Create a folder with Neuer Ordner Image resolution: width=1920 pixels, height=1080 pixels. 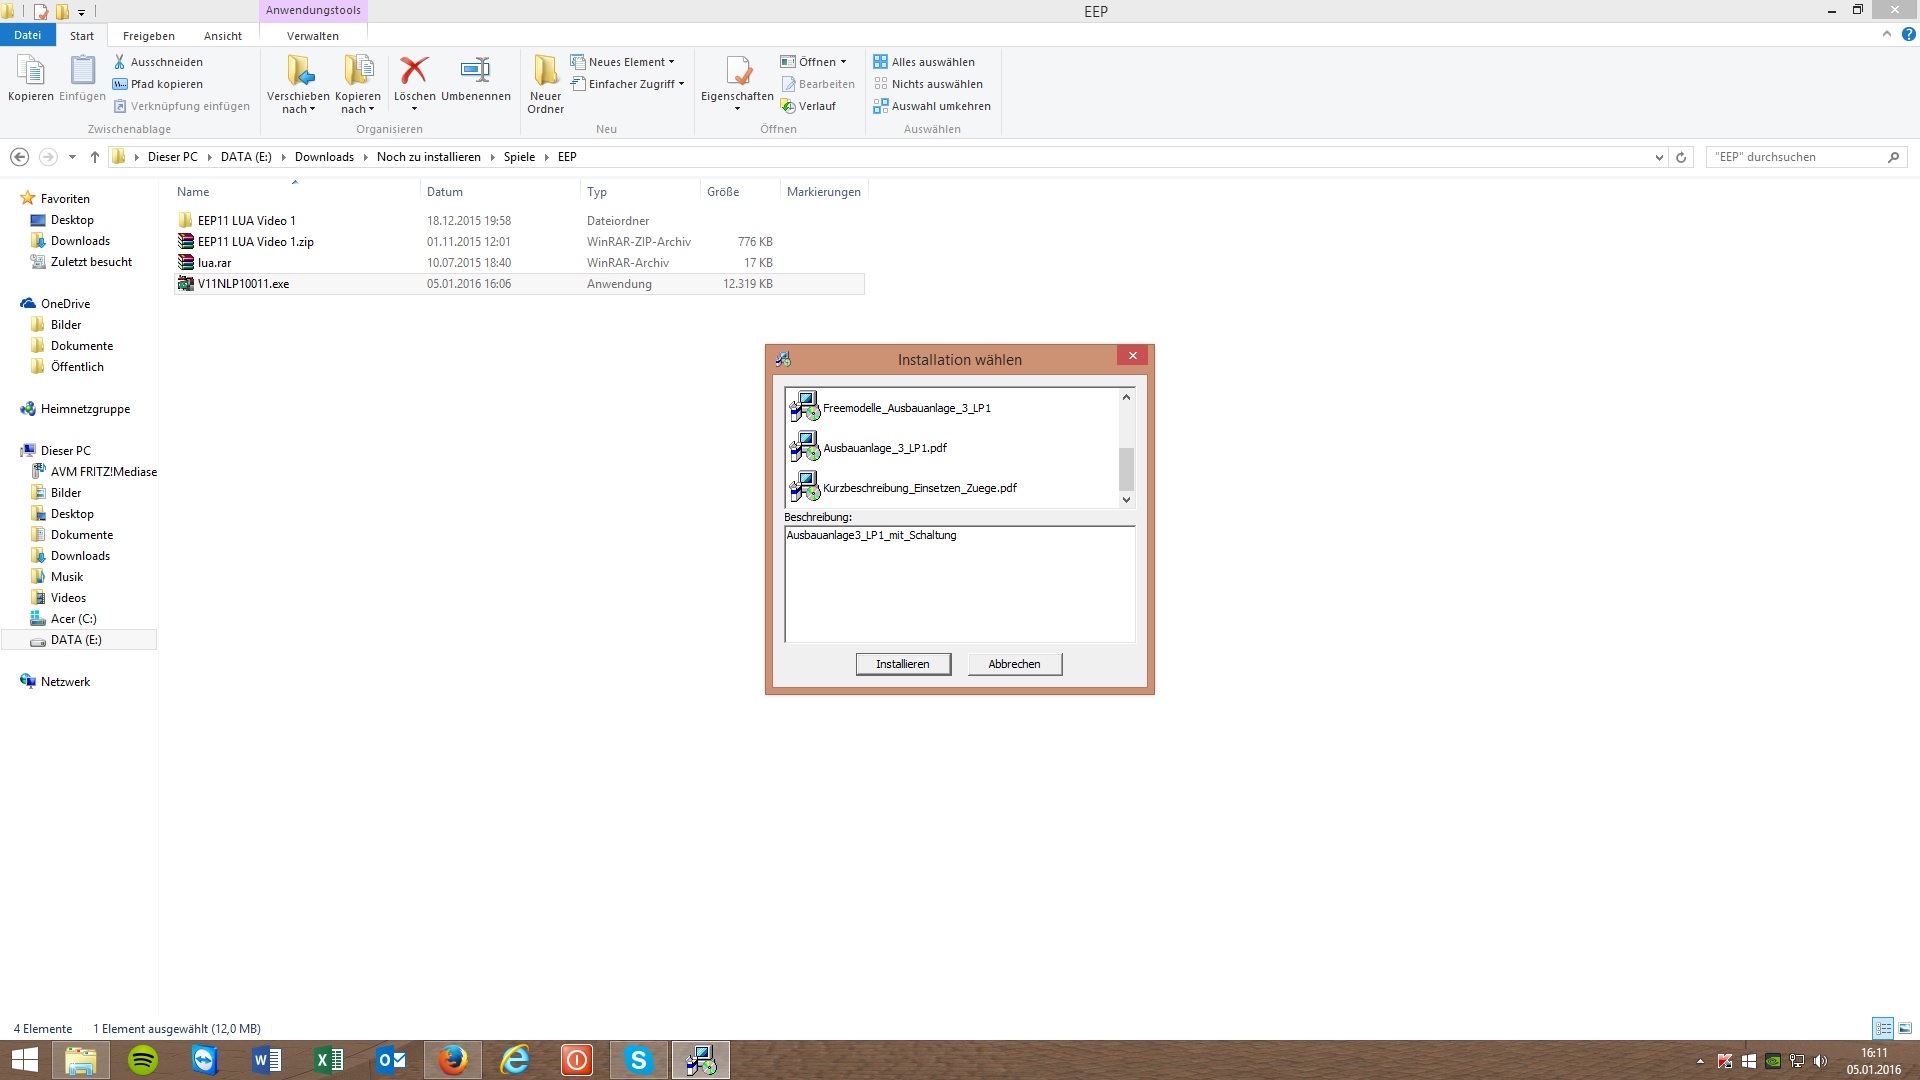point(545,84)
